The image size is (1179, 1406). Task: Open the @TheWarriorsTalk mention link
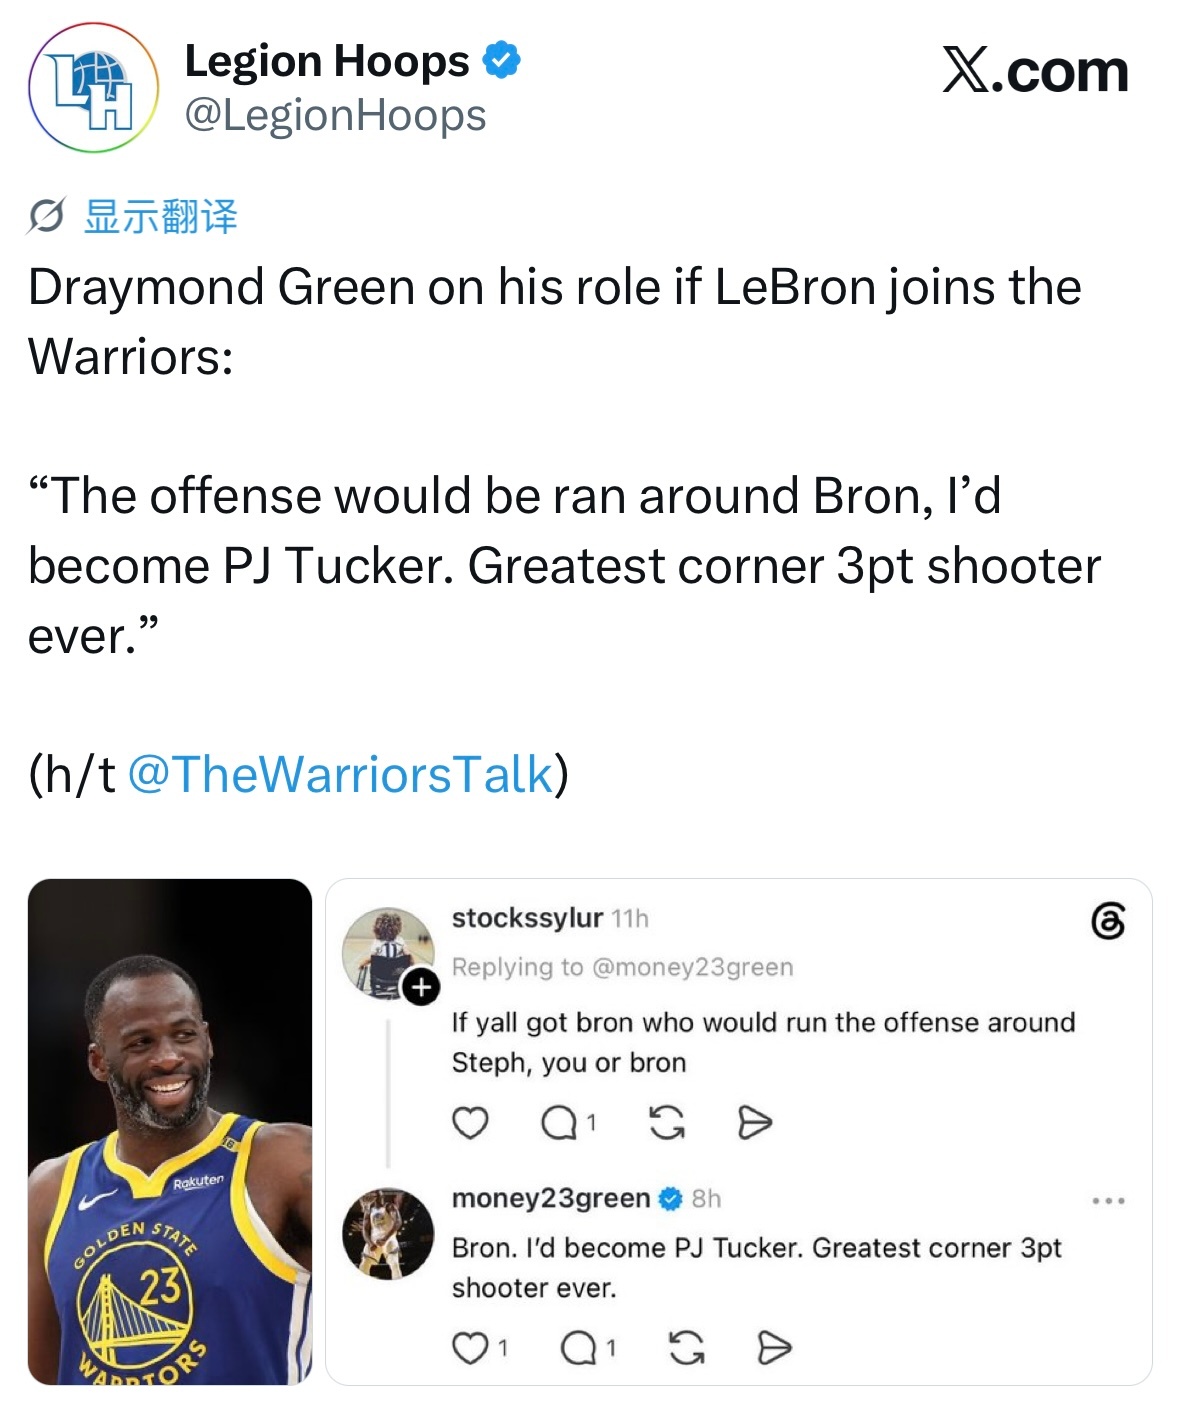point(341,774)
